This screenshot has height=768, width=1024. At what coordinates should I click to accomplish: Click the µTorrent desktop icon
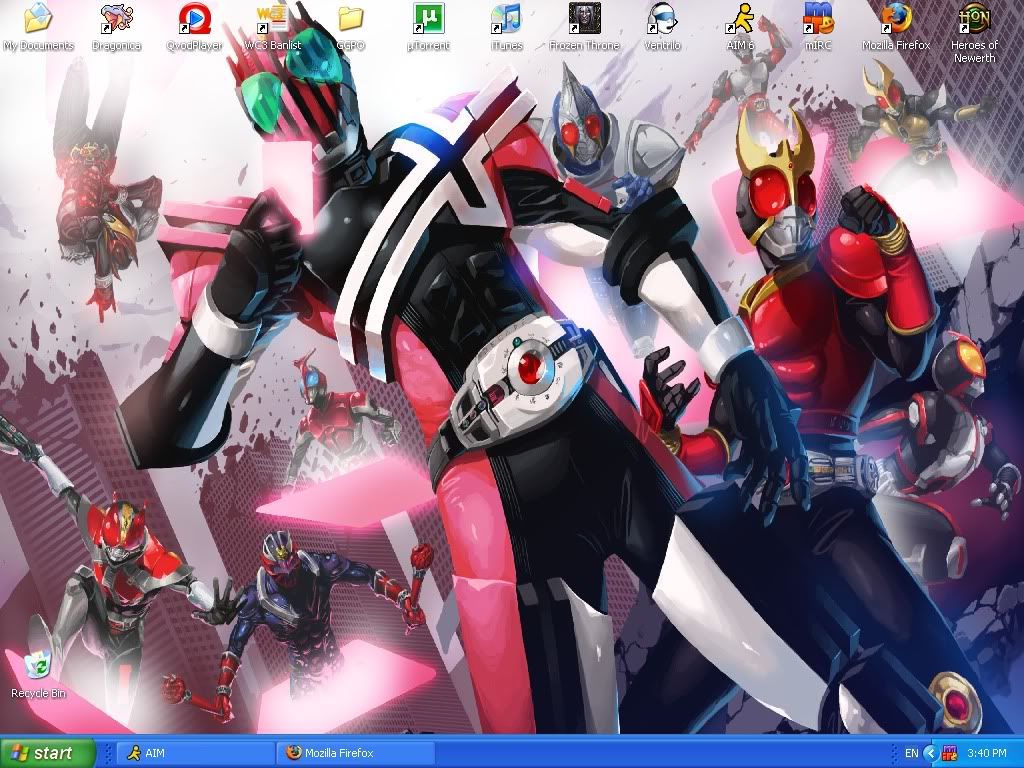point(428,27)
